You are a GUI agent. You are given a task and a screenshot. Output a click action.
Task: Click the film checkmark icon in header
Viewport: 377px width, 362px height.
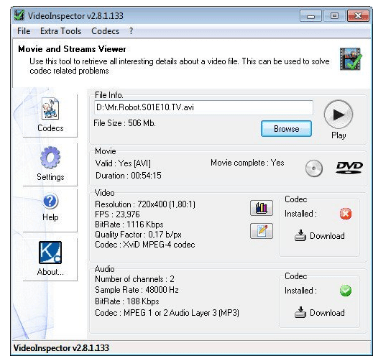tap(350, 59)
